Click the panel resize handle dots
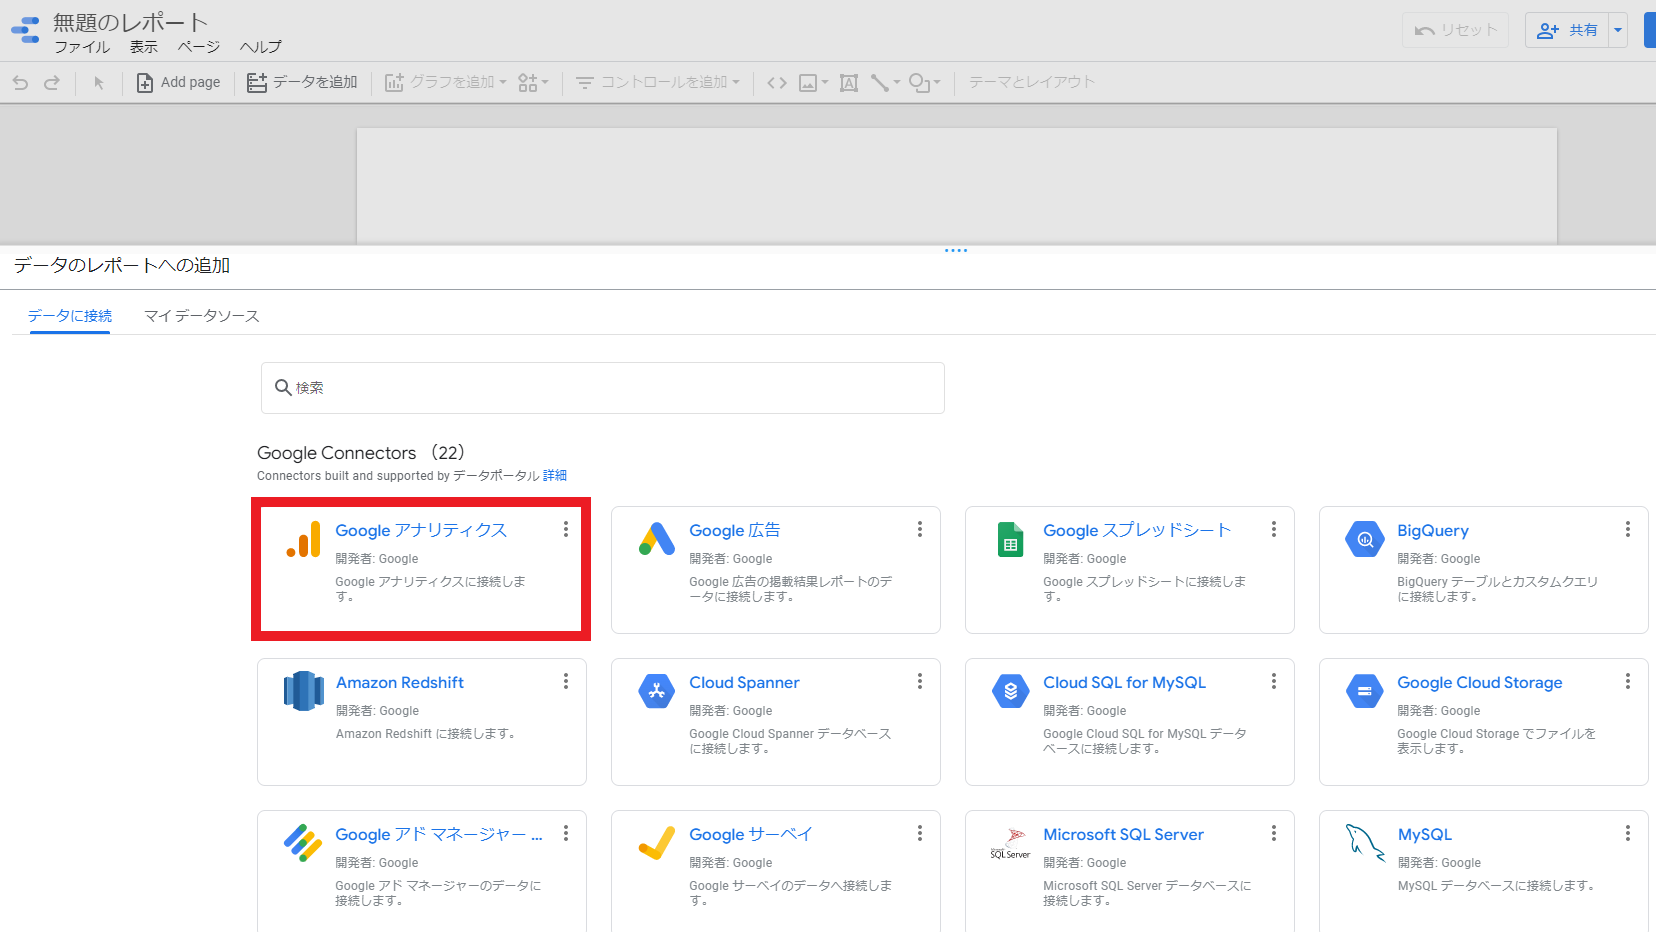1656x932 pixels. click(956, 250)
